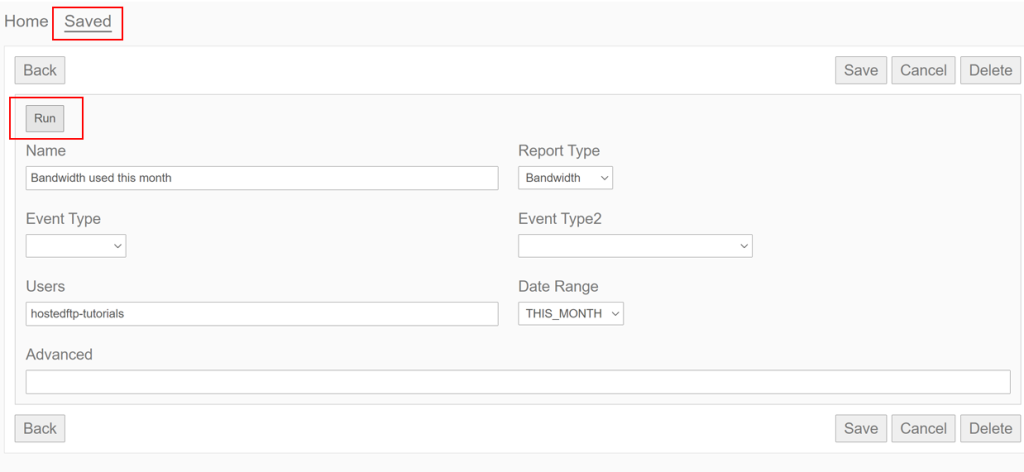Expand the Event Type2 dropdown
The image size is (1024, 472).
(635, 246)
